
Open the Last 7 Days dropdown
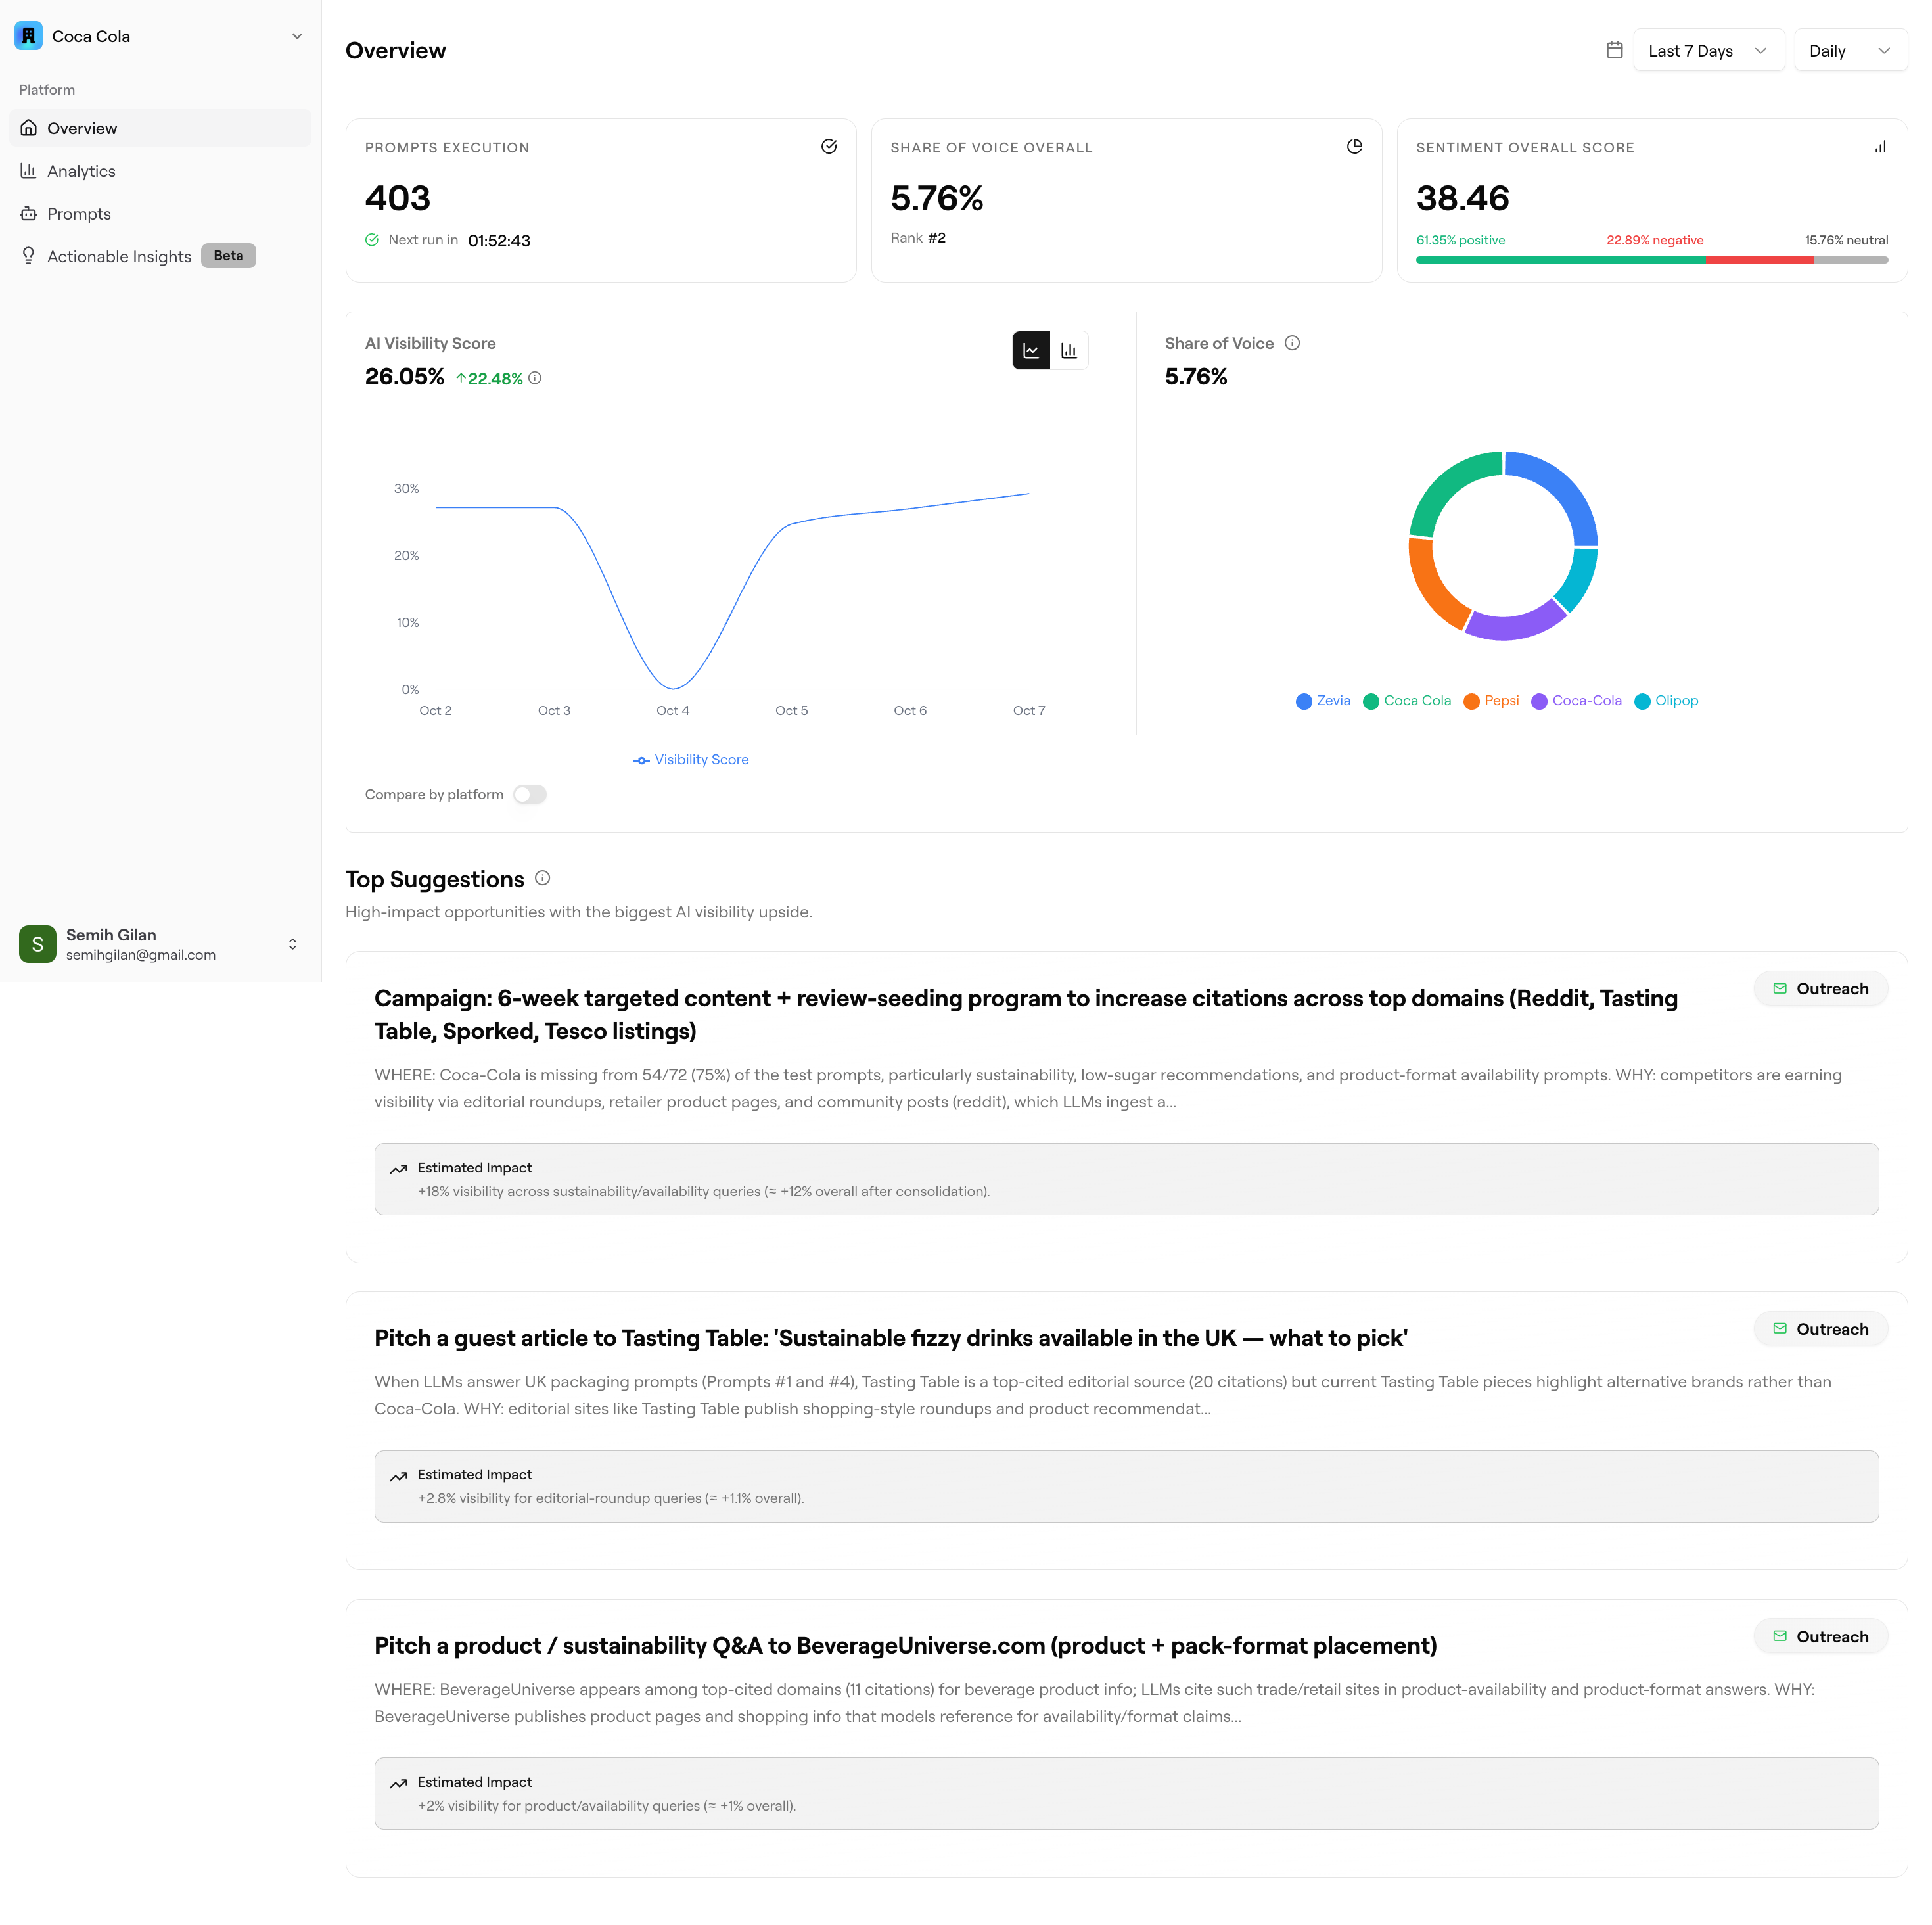tap(1708, 51)
